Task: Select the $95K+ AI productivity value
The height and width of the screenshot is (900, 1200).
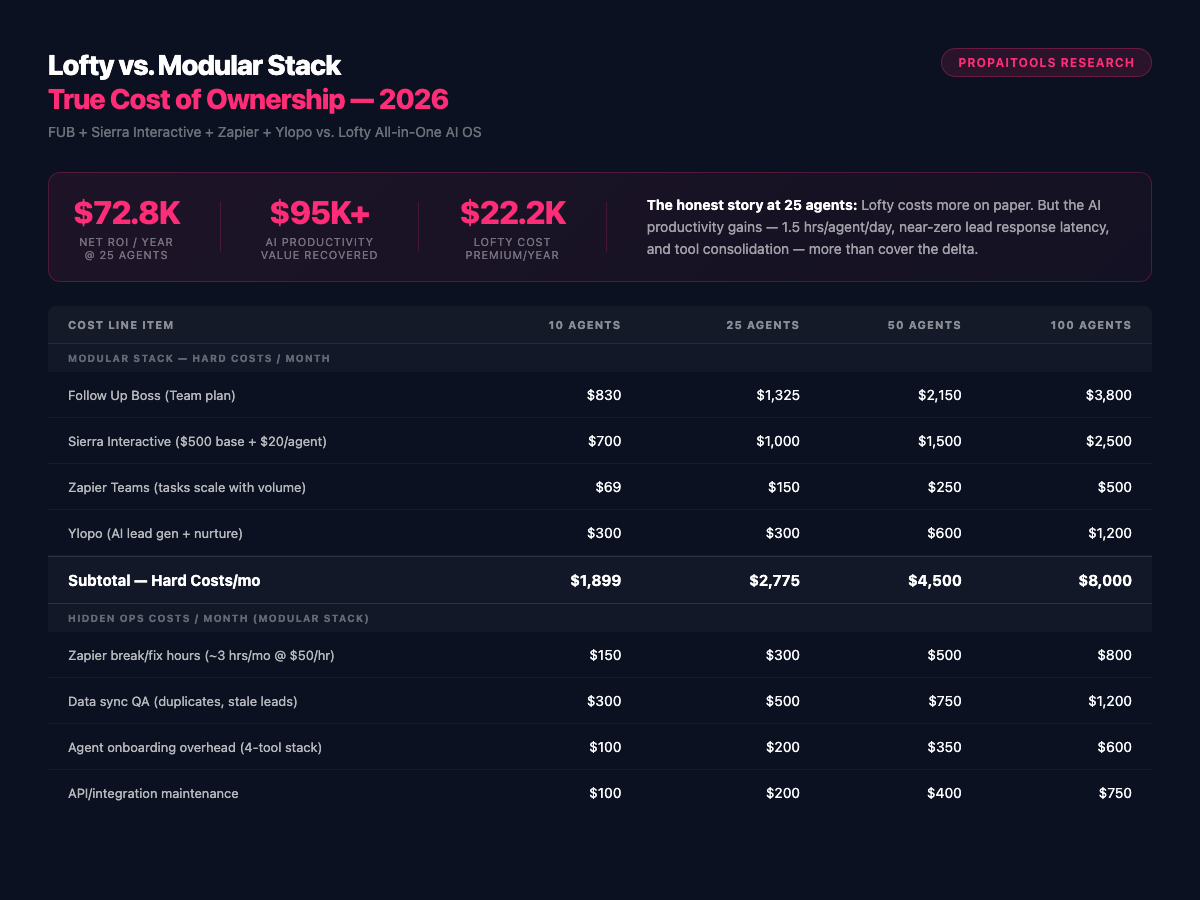Action: [x=319, y=212]
